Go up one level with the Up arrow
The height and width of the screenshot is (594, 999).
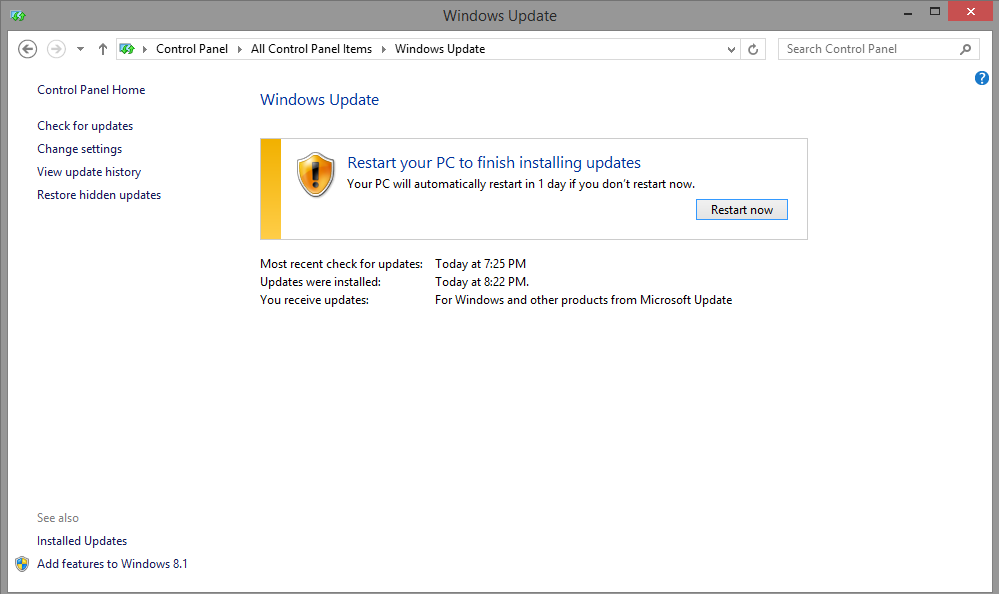tap(103, 49)
